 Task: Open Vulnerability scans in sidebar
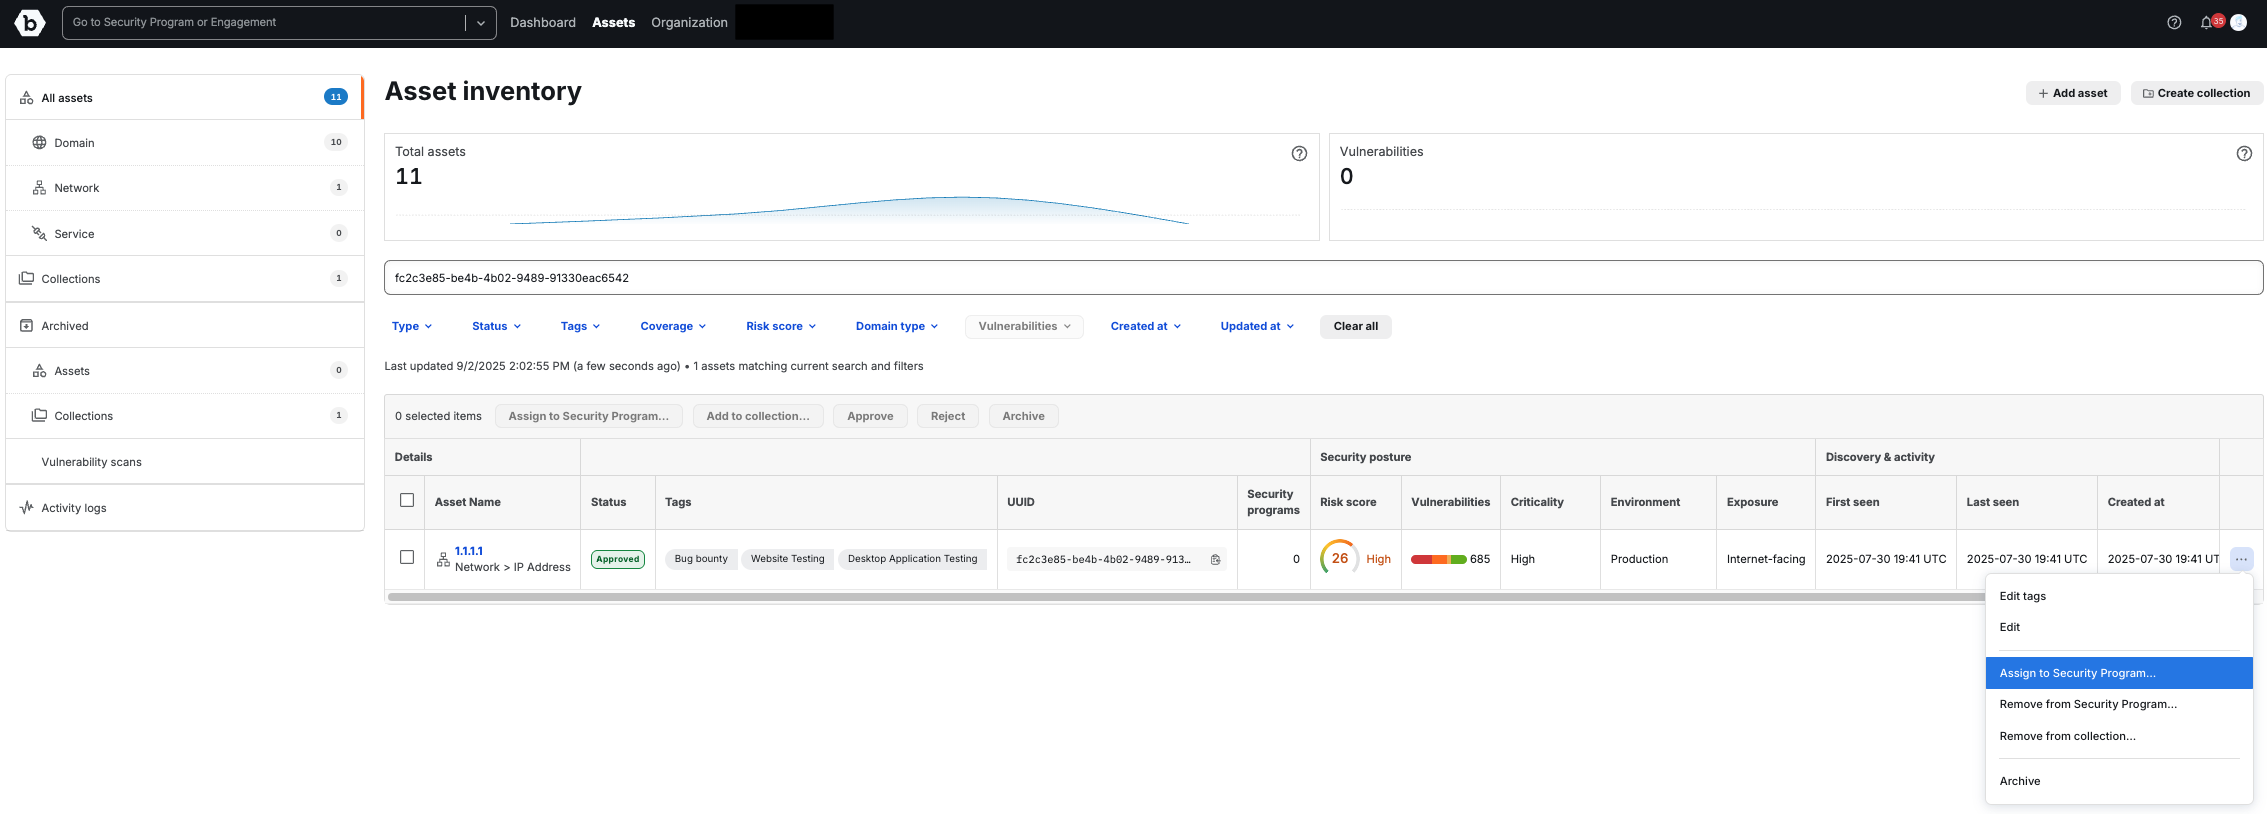(x=185, y=462)
